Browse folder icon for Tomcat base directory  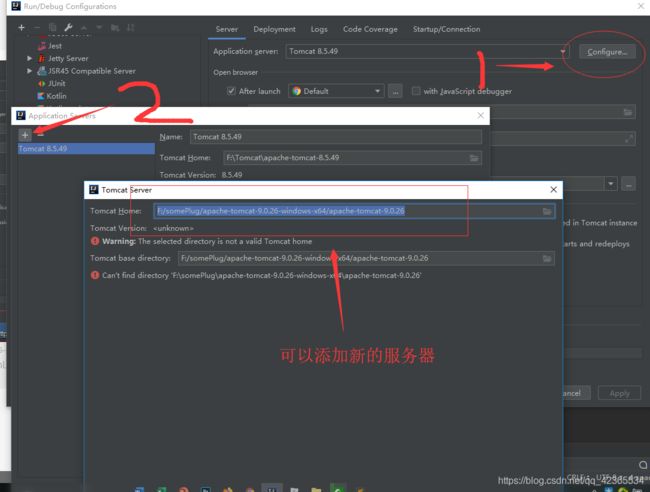point(547,259)
